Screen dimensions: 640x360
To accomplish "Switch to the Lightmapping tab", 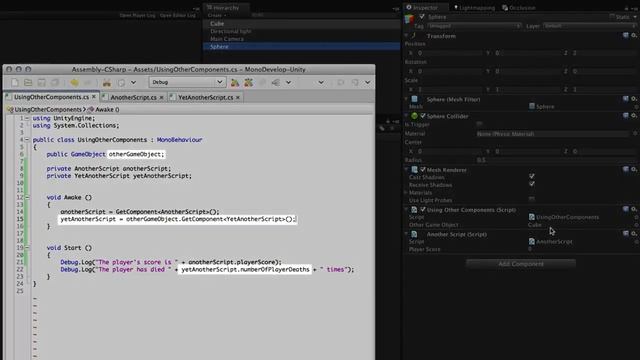I will 474,7.
